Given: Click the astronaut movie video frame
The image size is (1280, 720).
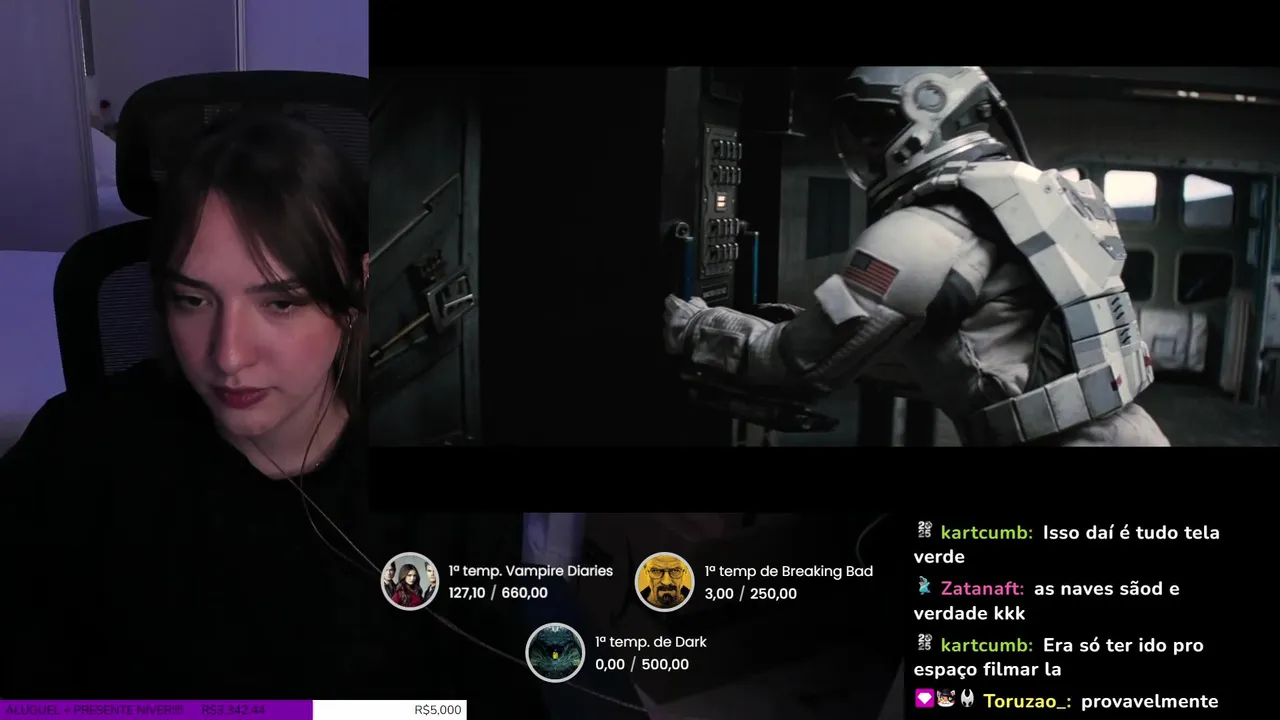Looking at the screenshot, I should point(824,256).
